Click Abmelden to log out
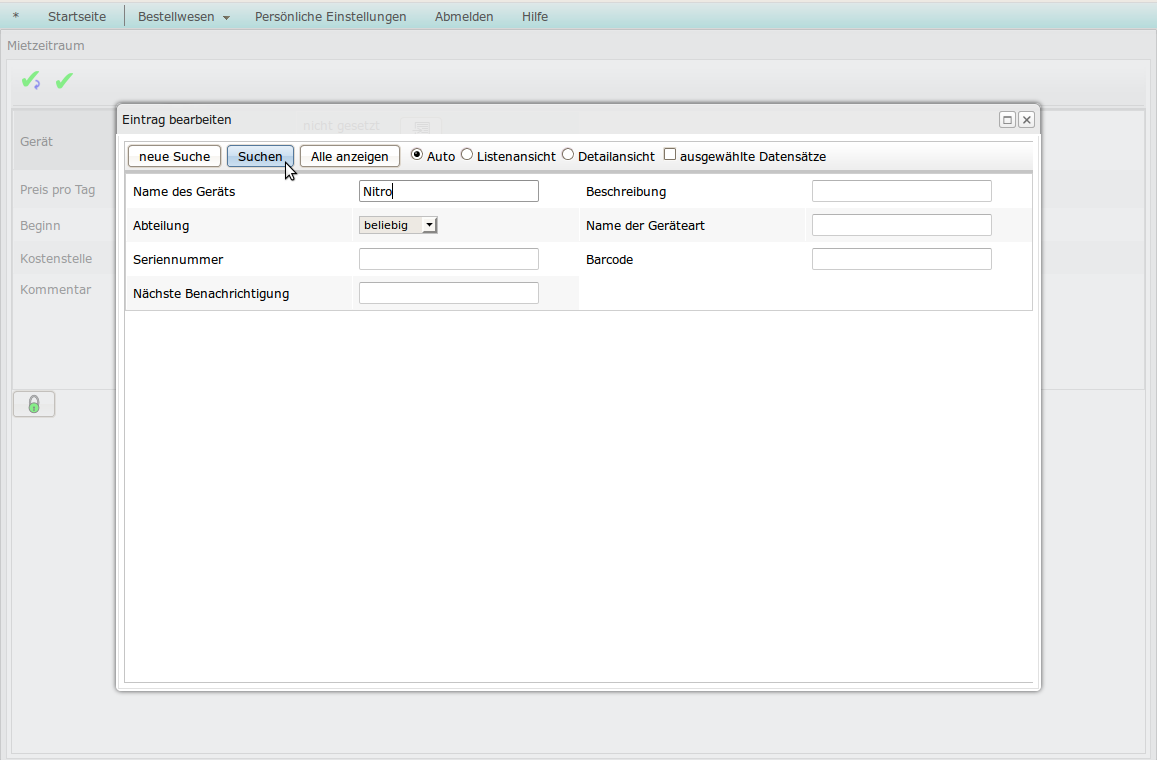Image resolution: width=1157 pixels, height=760 pixels. [x=464, y=17]
